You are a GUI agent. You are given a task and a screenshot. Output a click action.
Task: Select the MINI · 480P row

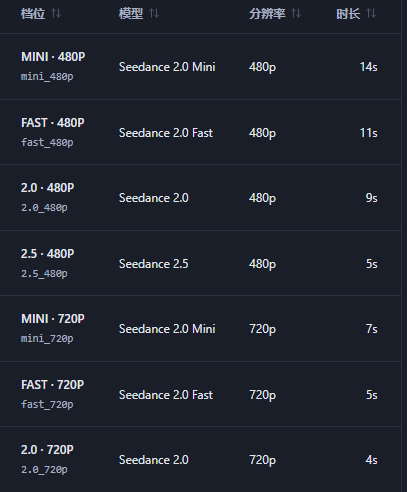tap(200, 66)
